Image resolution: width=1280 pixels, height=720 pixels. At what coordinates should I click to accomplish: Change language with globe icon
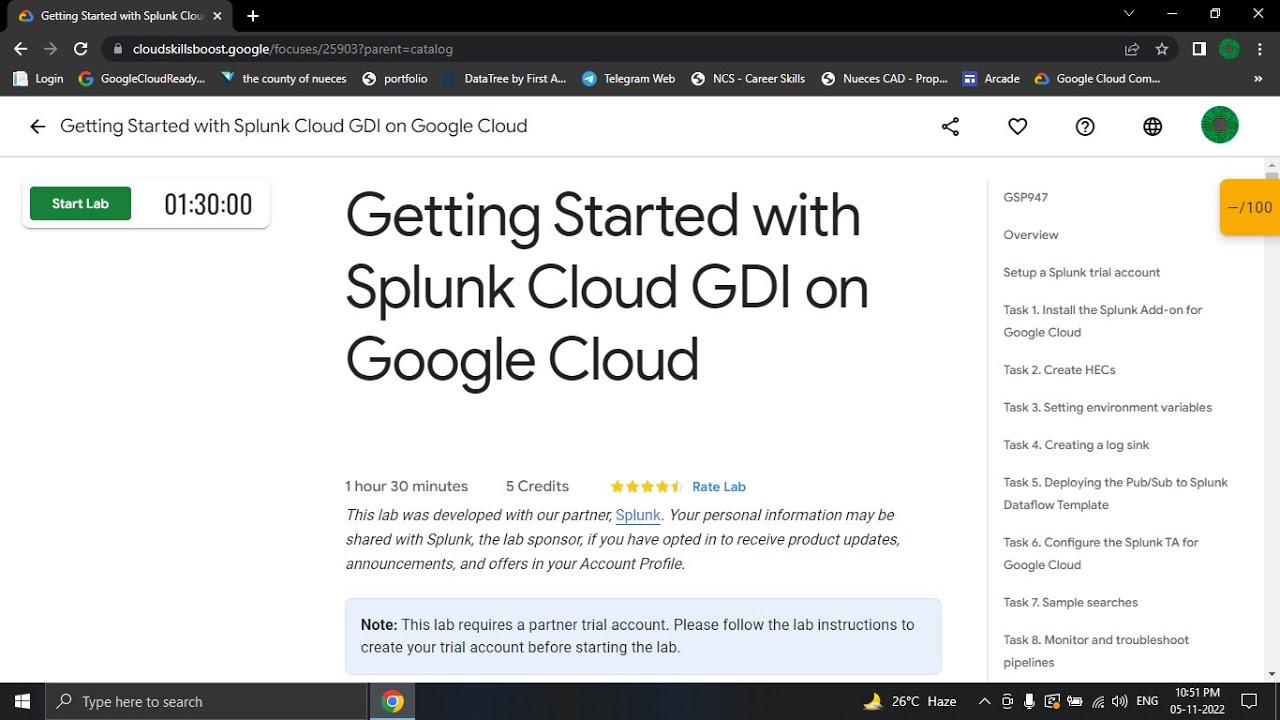click(x=1153, y=126)
